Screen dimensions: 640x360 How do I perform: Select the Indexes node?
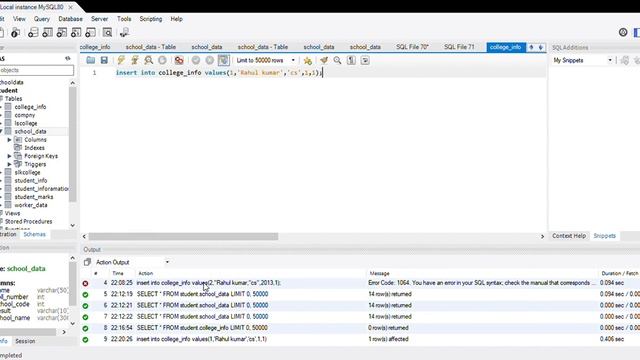click(x=34, y=148)
